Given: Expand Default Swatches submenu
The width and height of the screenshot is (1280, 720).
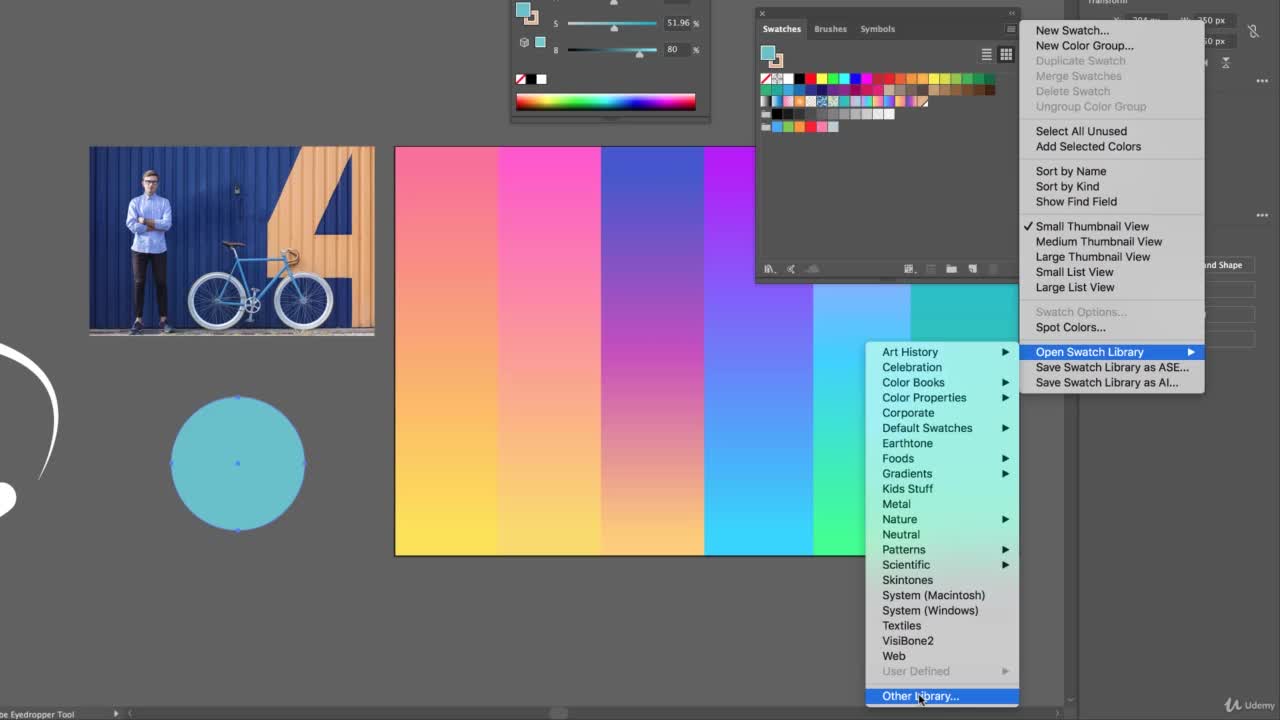Looking at the screenshot, I should pos(942,428).
